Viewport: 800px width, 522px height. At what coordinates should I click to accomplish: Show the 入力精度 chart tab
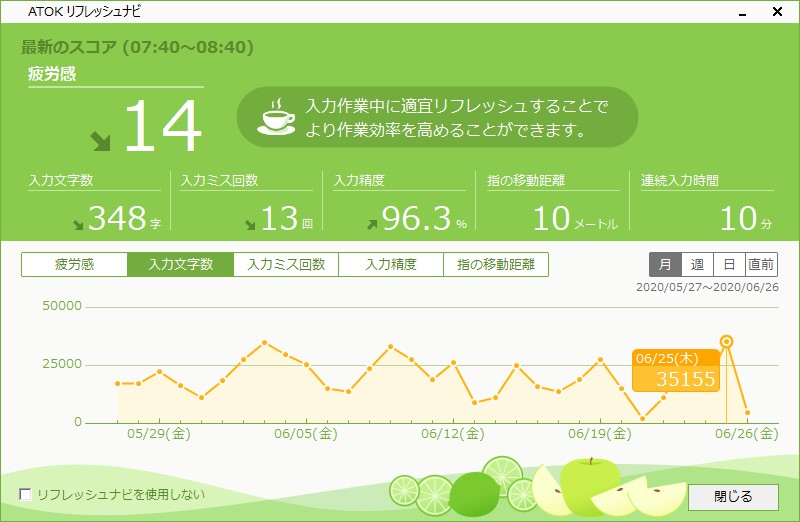[391, 264]
